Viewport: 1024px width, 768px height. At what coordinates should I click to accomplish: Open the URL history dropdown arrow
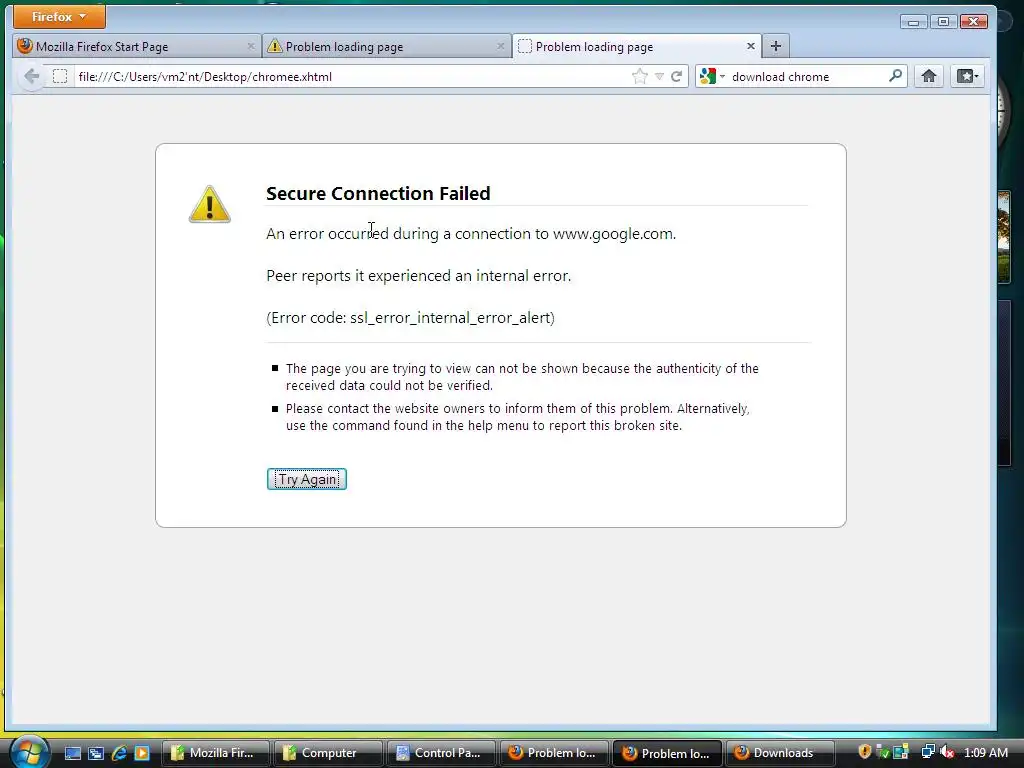tap(660, 76)
